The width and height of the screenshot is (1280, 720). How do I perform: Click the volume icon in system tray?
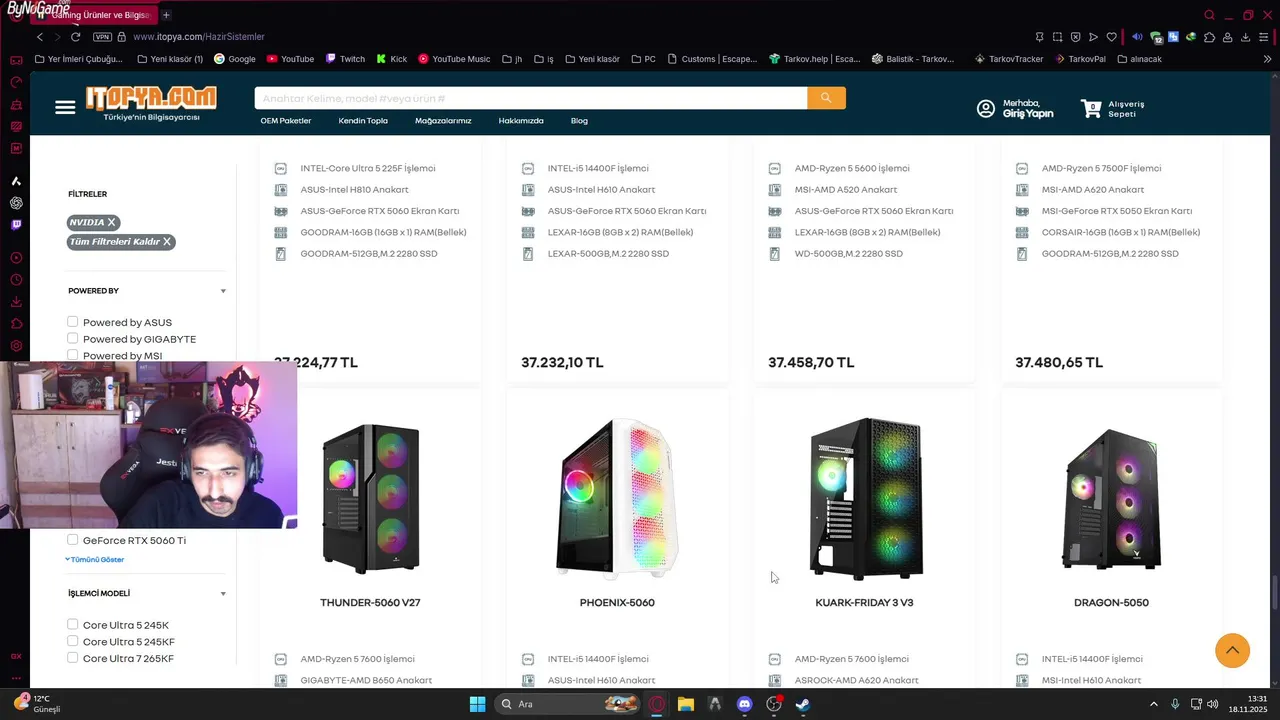1213,704
